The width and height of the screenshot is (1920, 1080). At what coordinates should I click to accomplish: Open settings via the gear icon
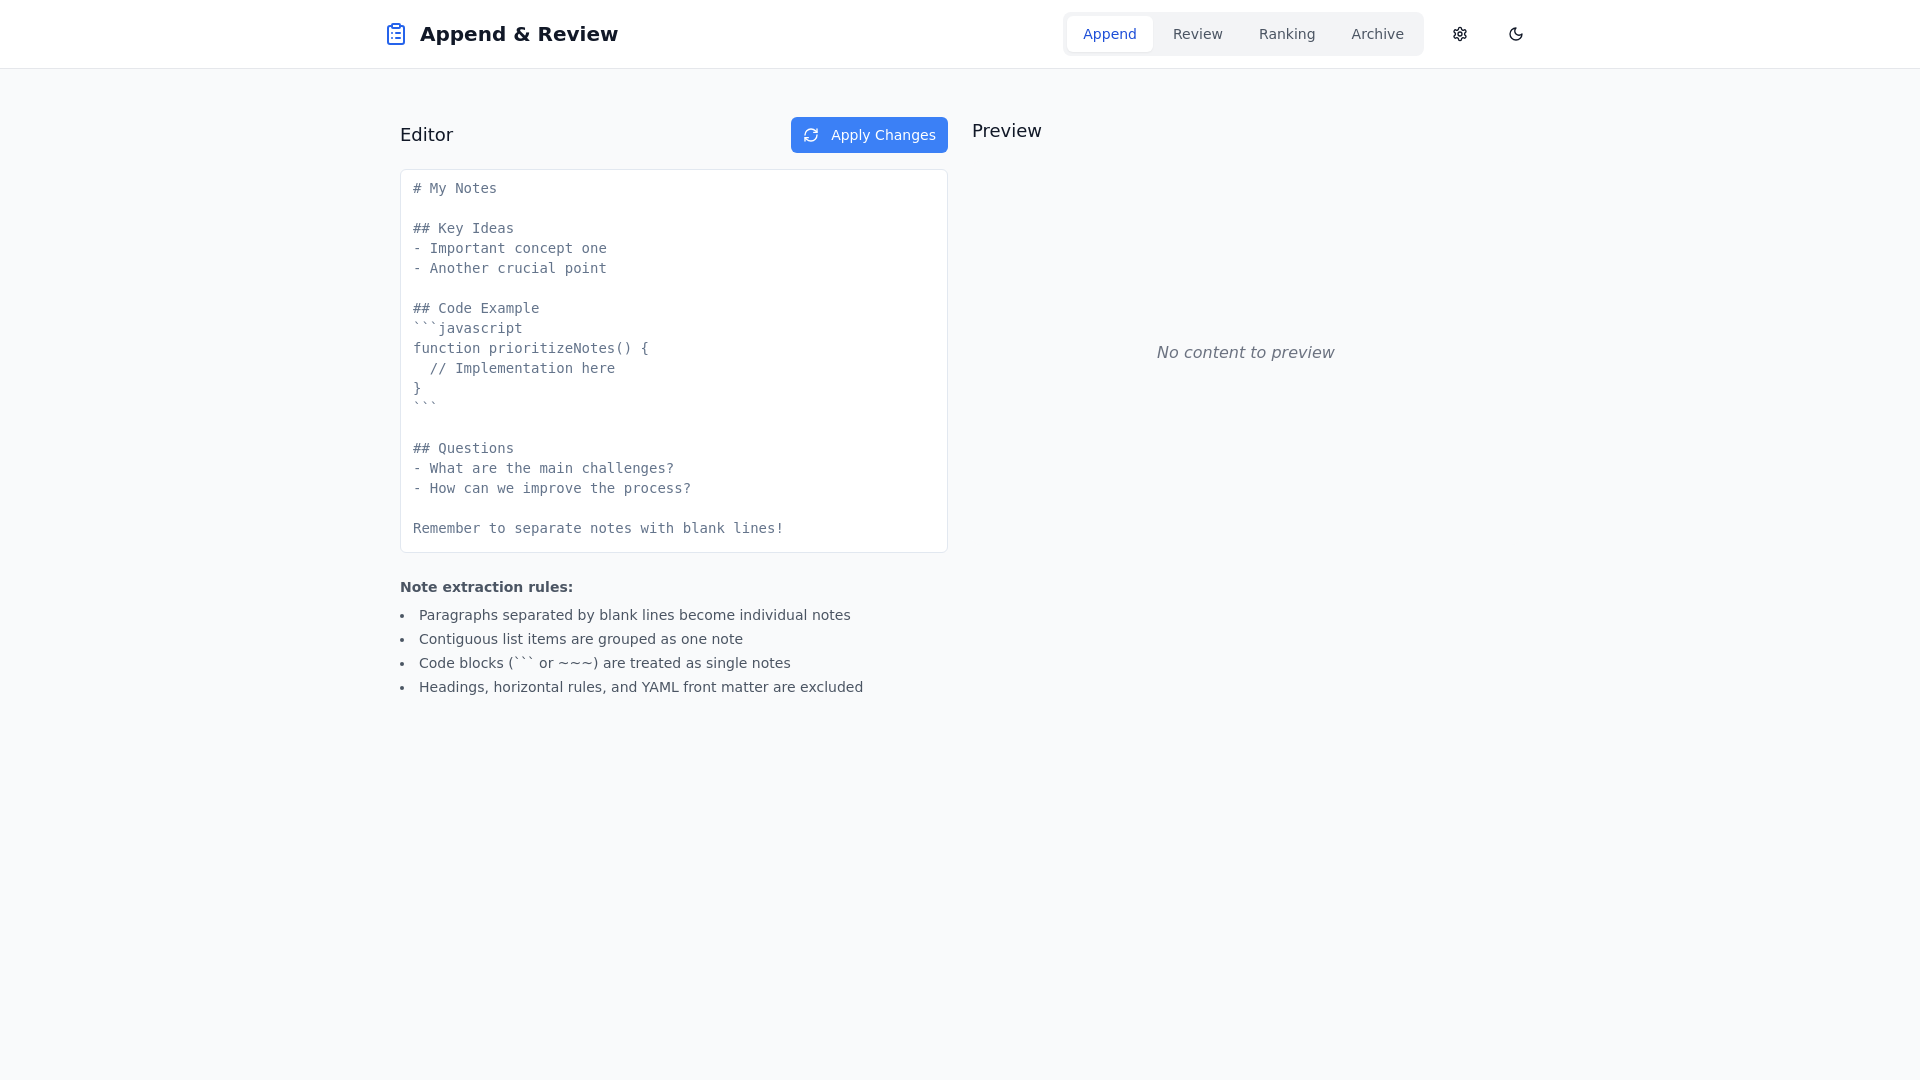(1460, 34)
